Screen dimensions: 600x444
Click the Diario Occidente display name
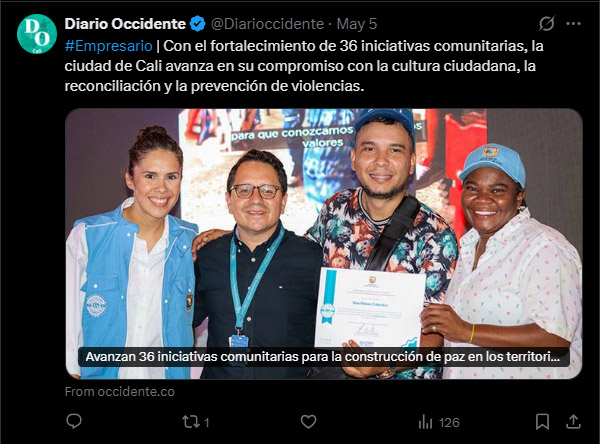pos(125,24)
